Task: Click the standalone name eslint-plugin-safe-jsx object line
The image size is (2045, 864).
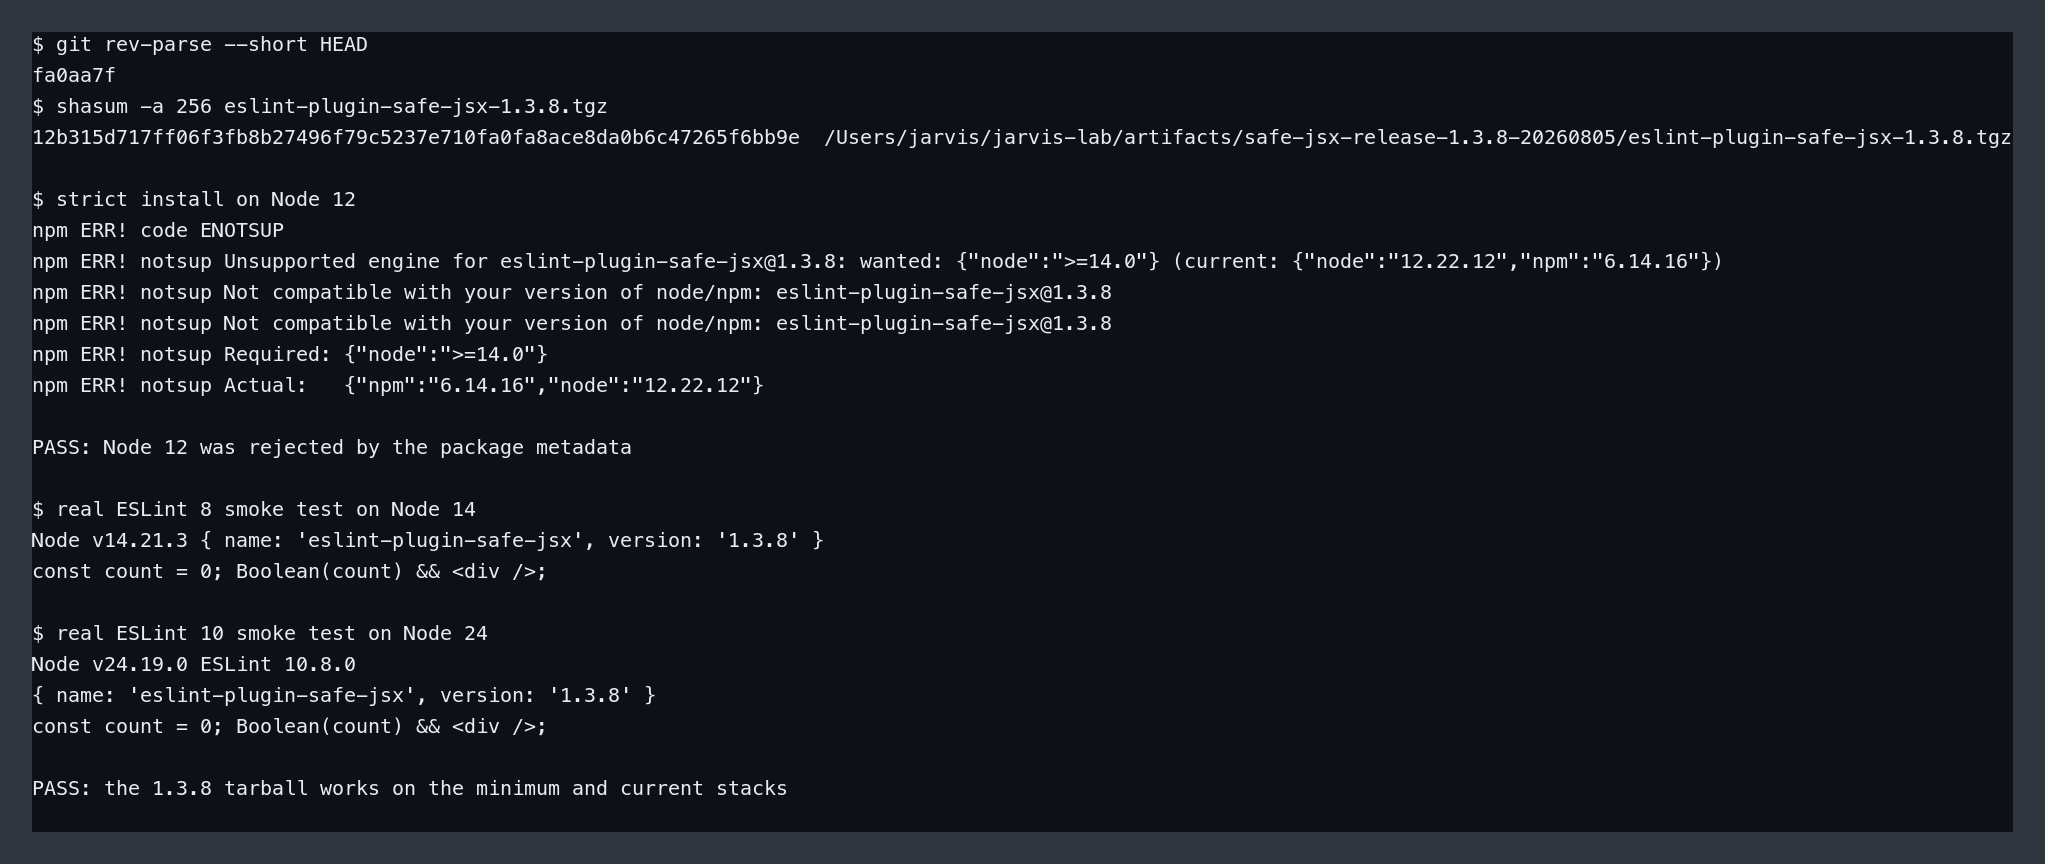Action: point(344,696)
